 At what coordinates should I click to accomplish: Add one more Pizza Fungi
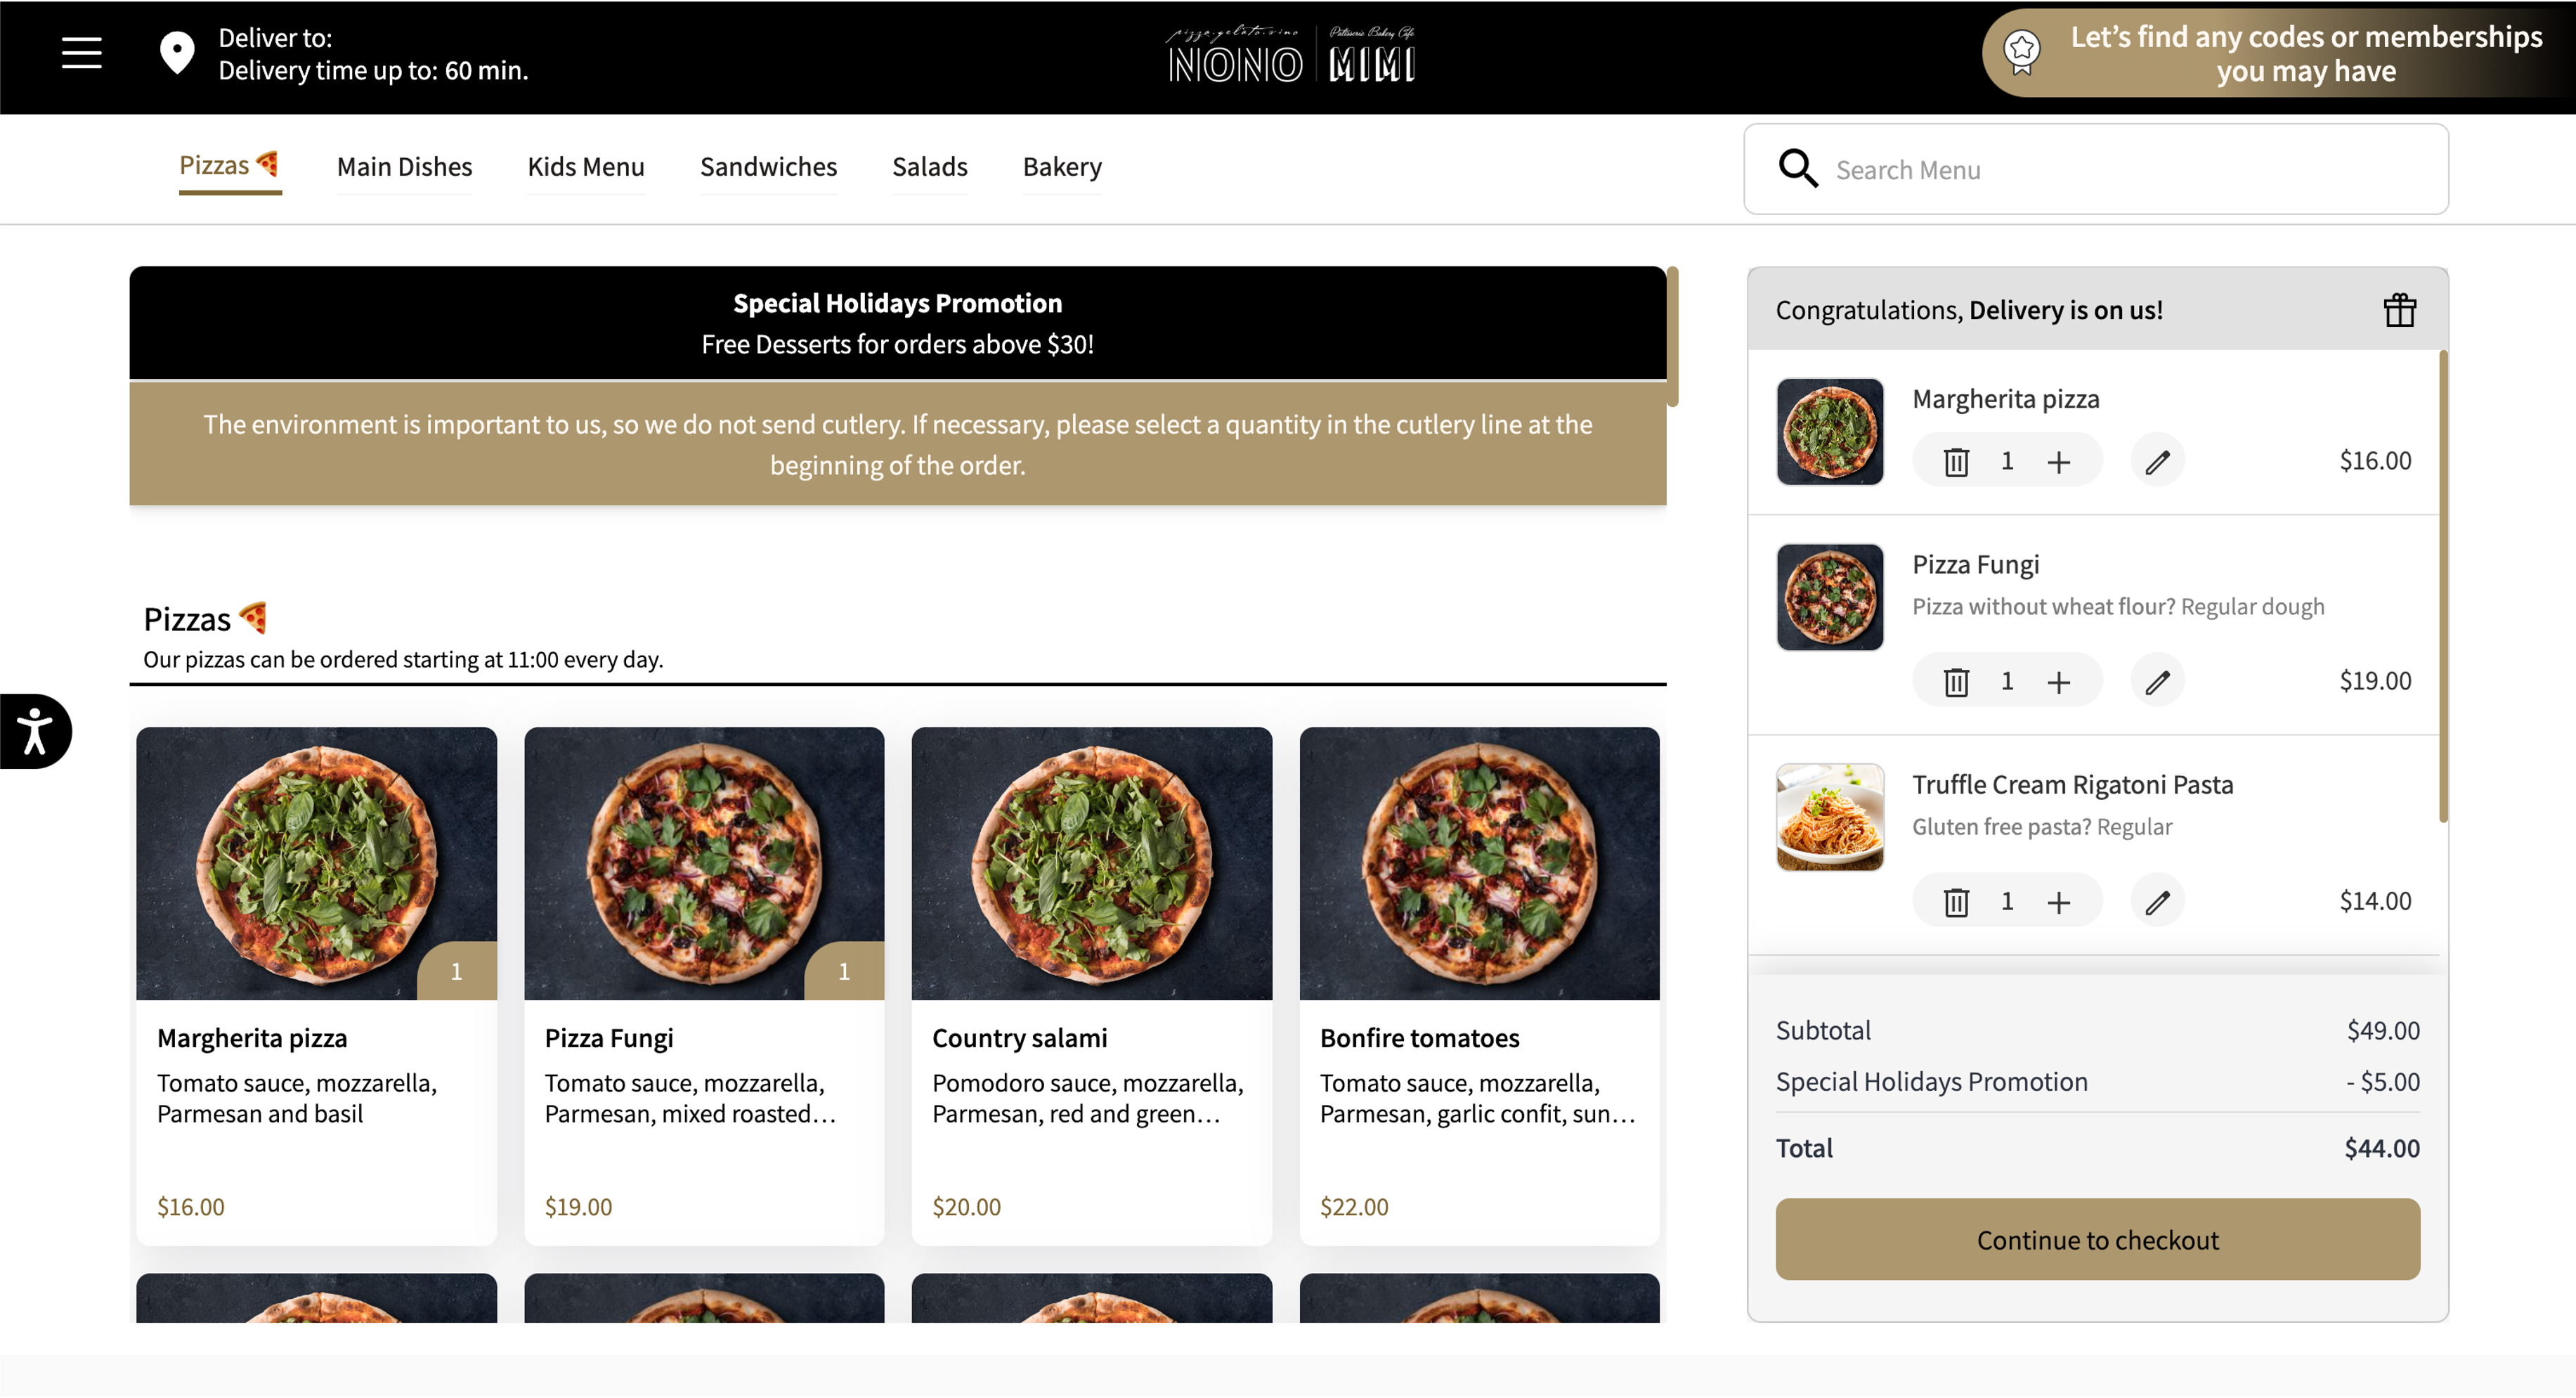point(2059,682)
